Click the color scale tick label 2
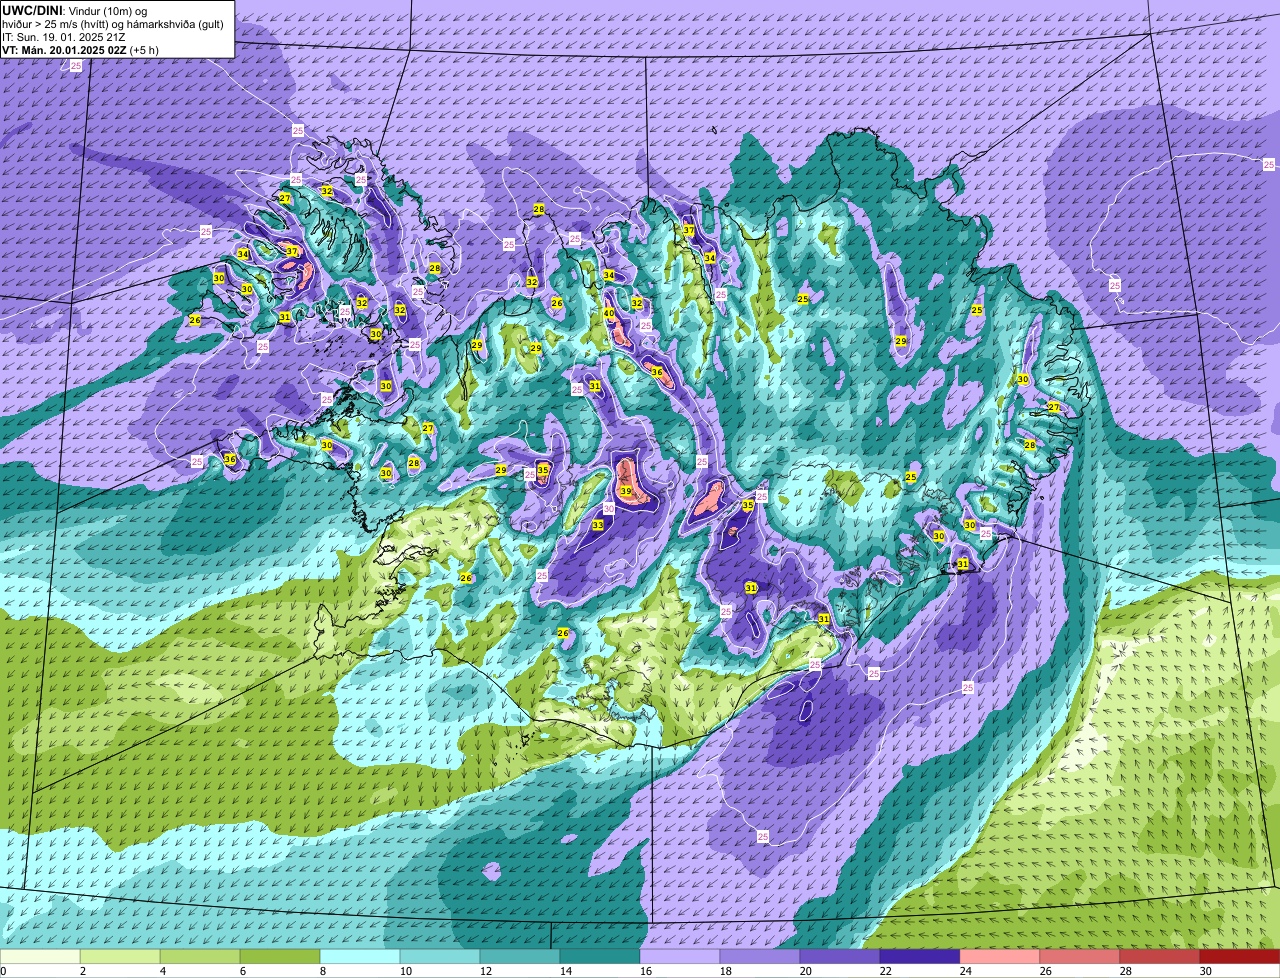The image size is (1280, 978). click(x=83, y=971)
